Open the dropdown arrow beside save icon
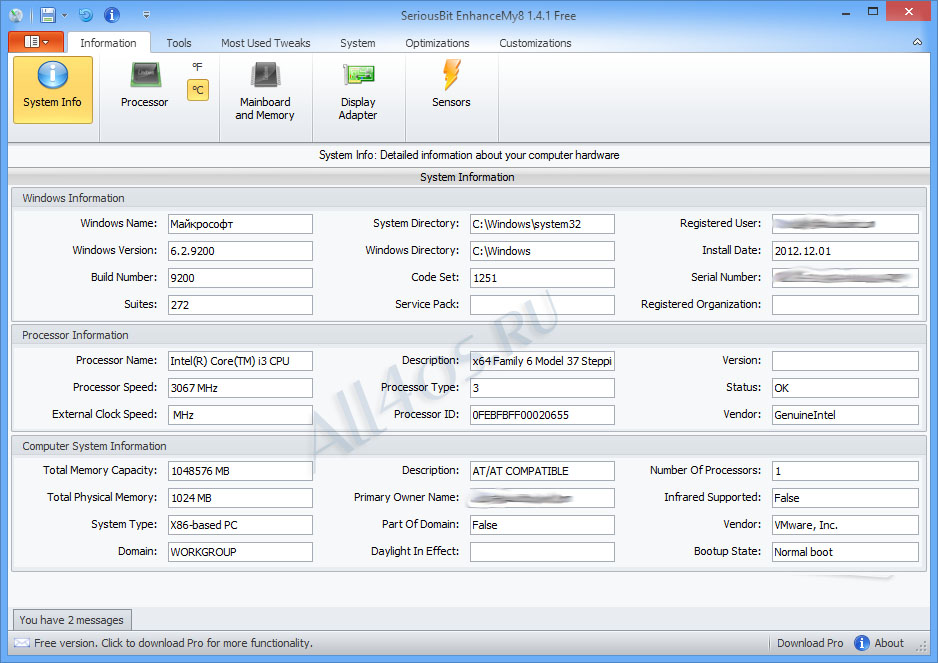Screen dimensions: 938x663 tap(65, 16)
